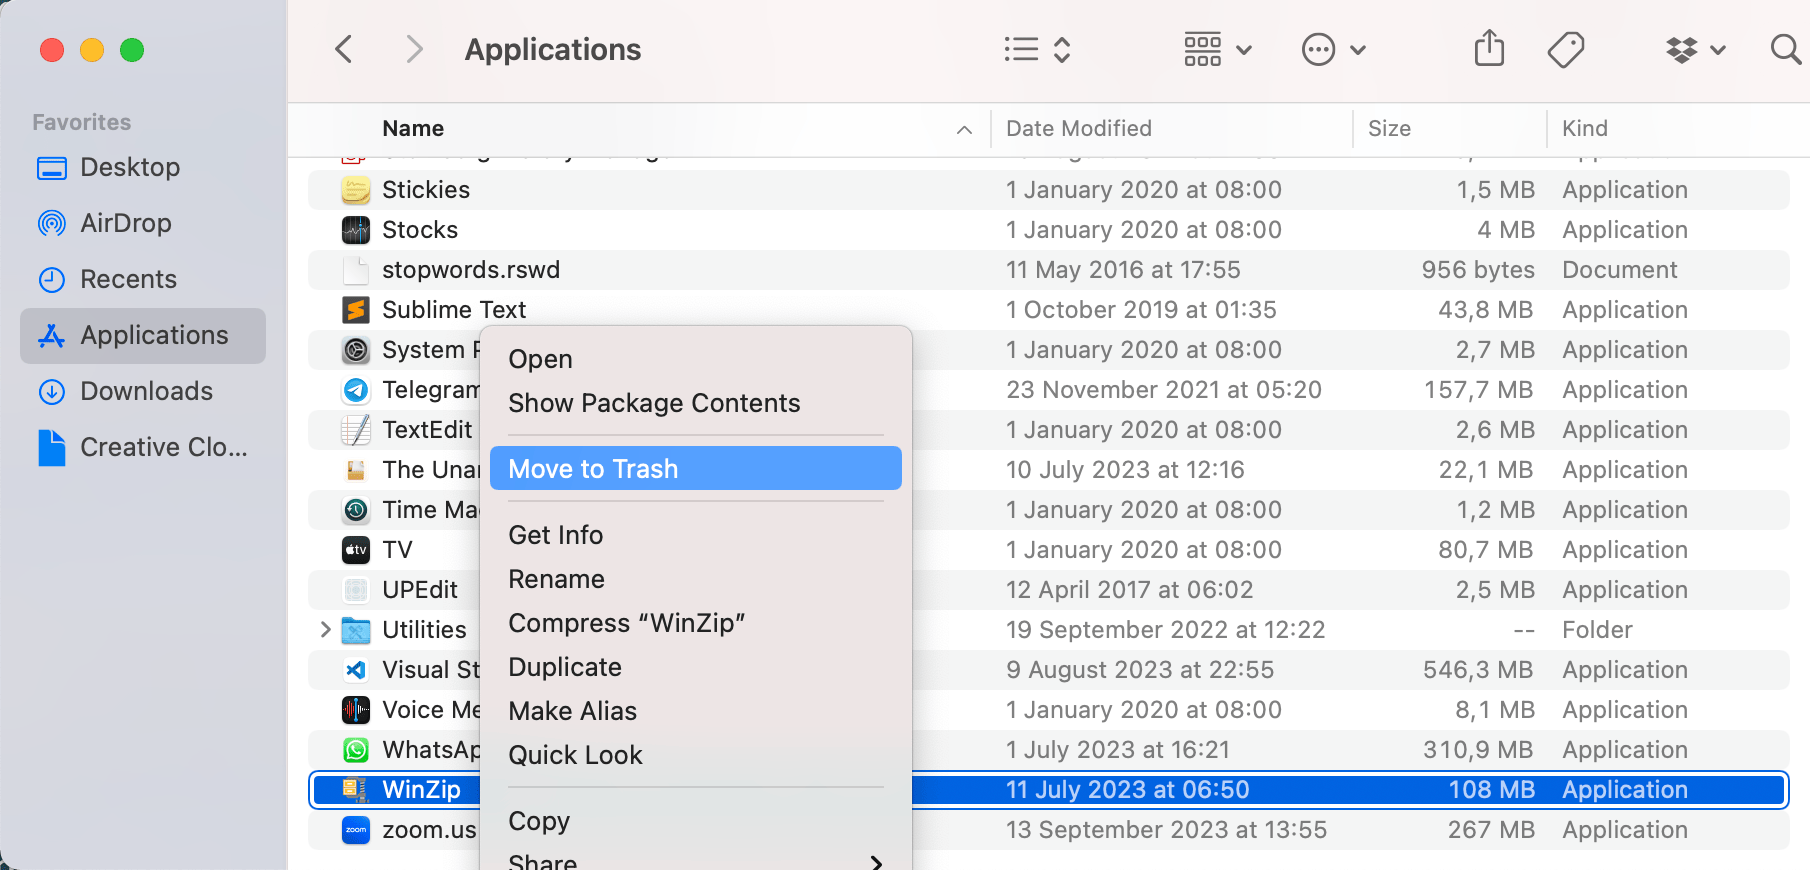Click the Stickies app icon
This screenshot has height=870, width=1810.
(356, 189)
